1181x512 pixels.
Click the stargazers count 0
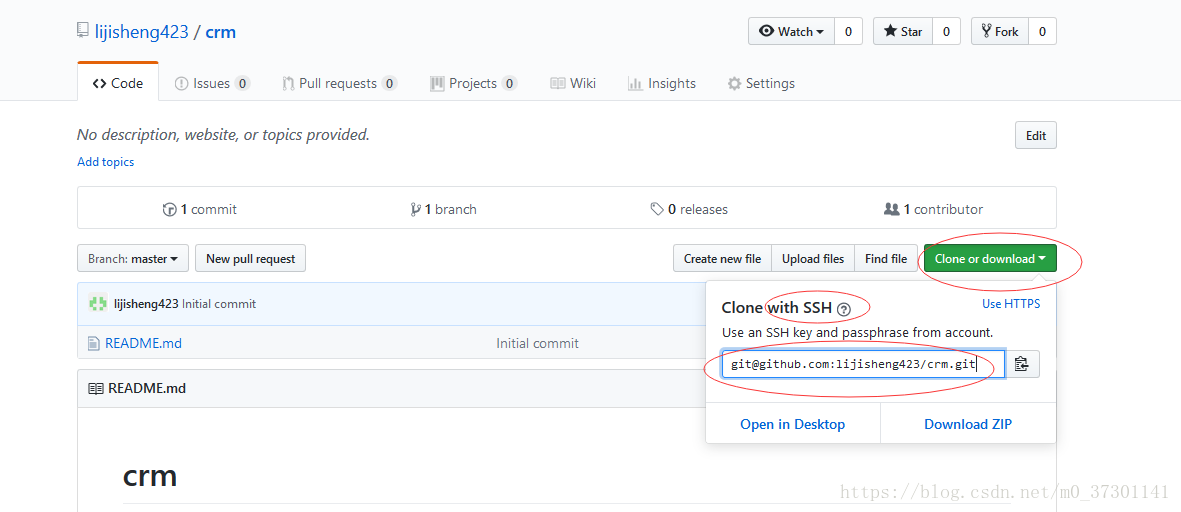tap(946, 32)
